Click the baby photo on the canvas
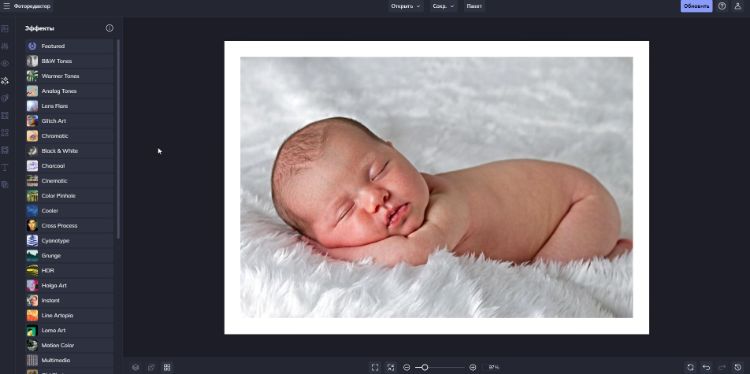 tap(436, 187)
